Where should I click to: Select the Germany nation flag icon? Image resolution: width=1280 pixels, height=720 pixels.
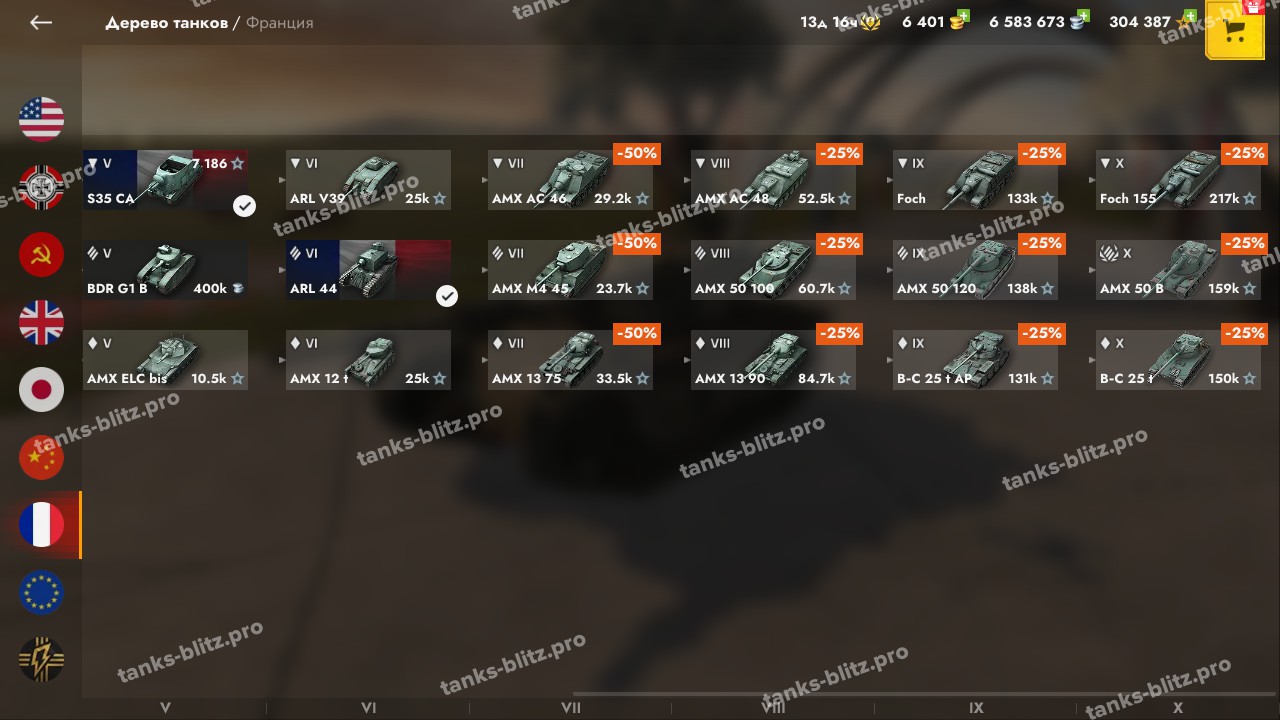41,186
